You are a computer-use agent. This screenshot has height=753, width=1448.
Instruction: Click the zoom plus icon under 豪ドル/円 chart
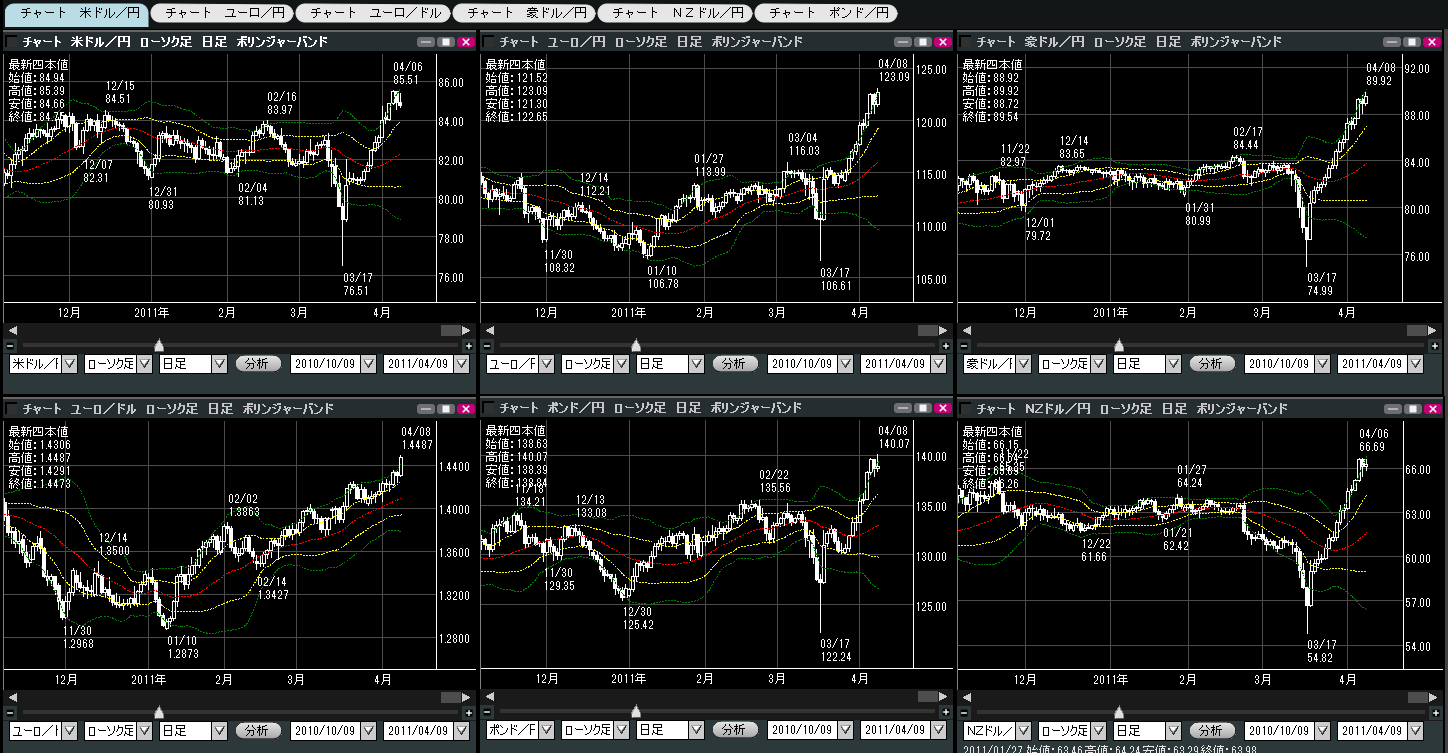point(1435,346)
